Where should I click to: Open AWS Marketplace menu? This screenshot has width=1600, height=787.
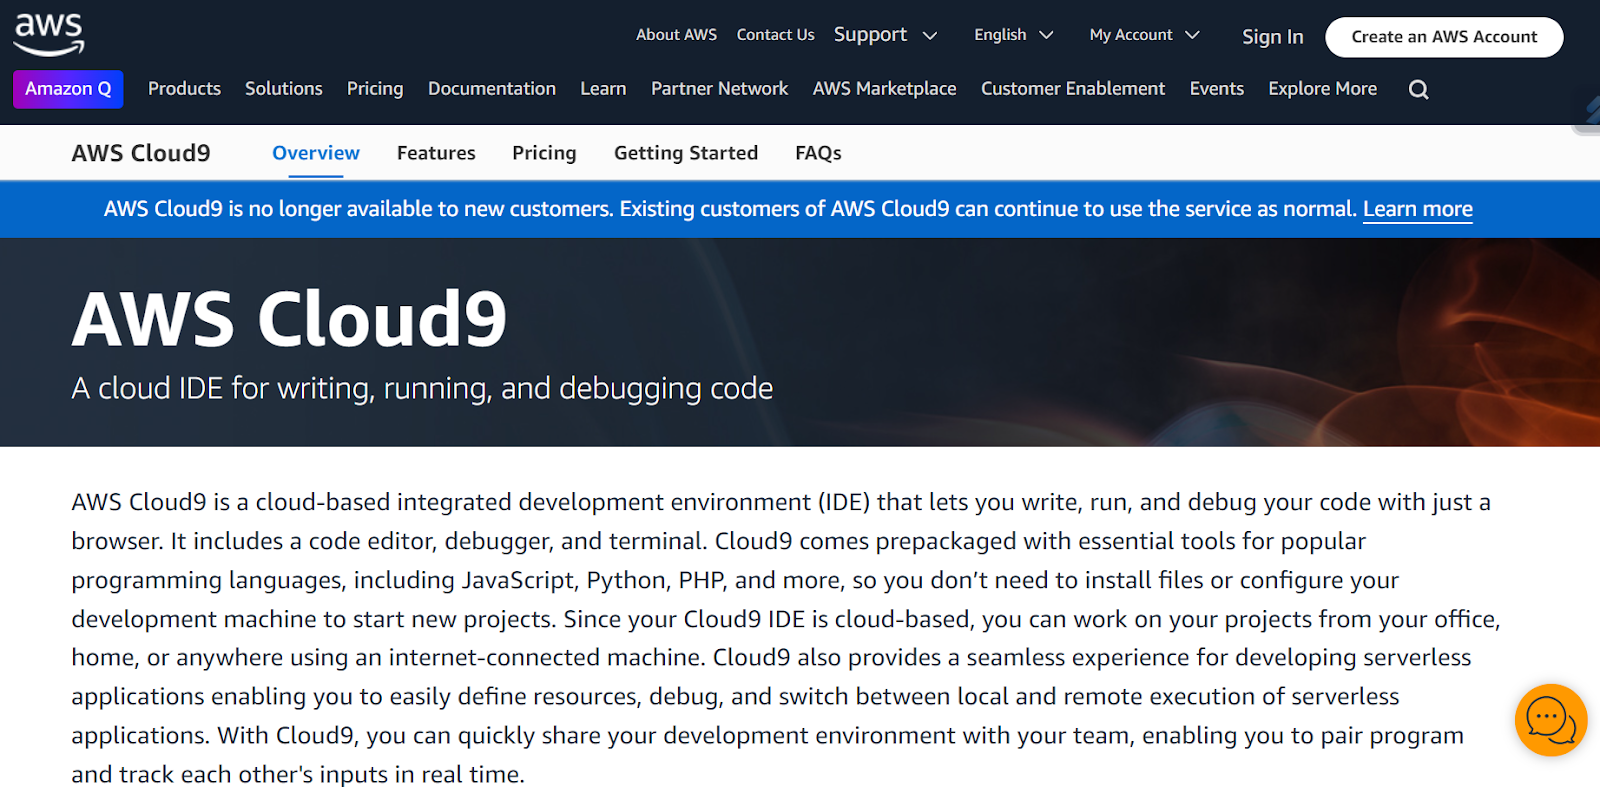pos(885,89)
